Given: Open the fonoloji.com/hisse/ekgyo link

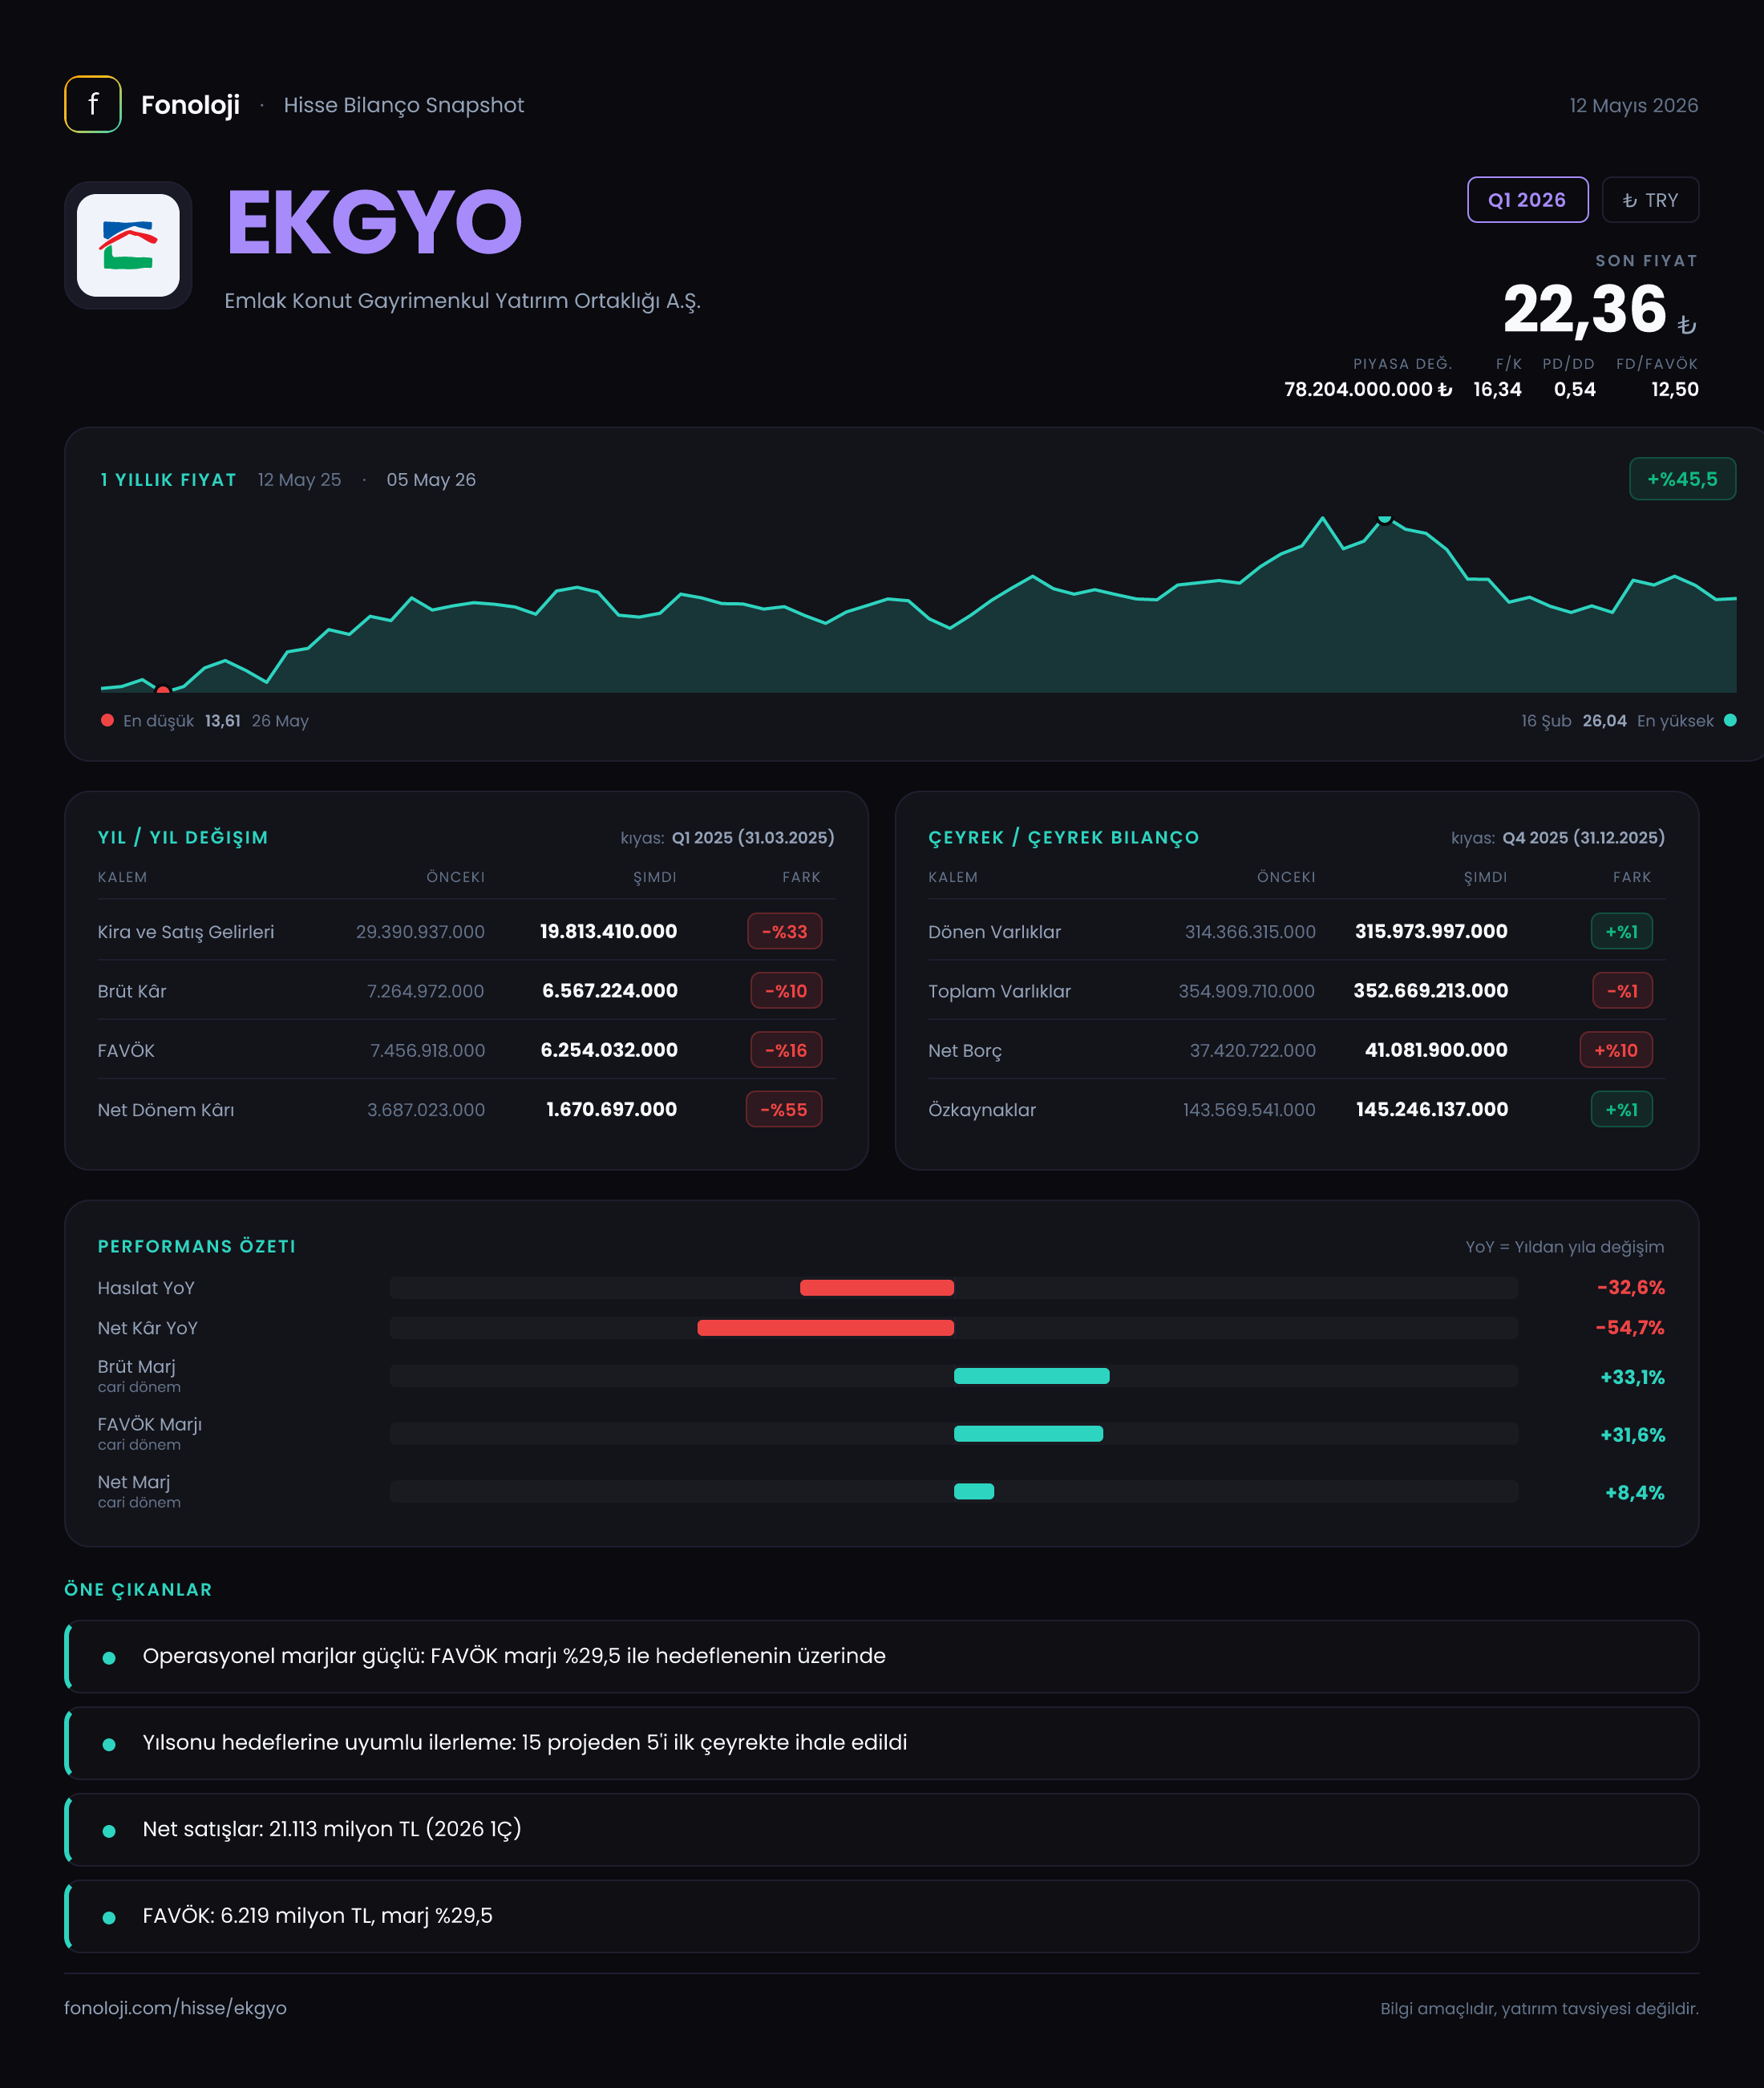Looking at the screenshot, I should pos(175,2008).
